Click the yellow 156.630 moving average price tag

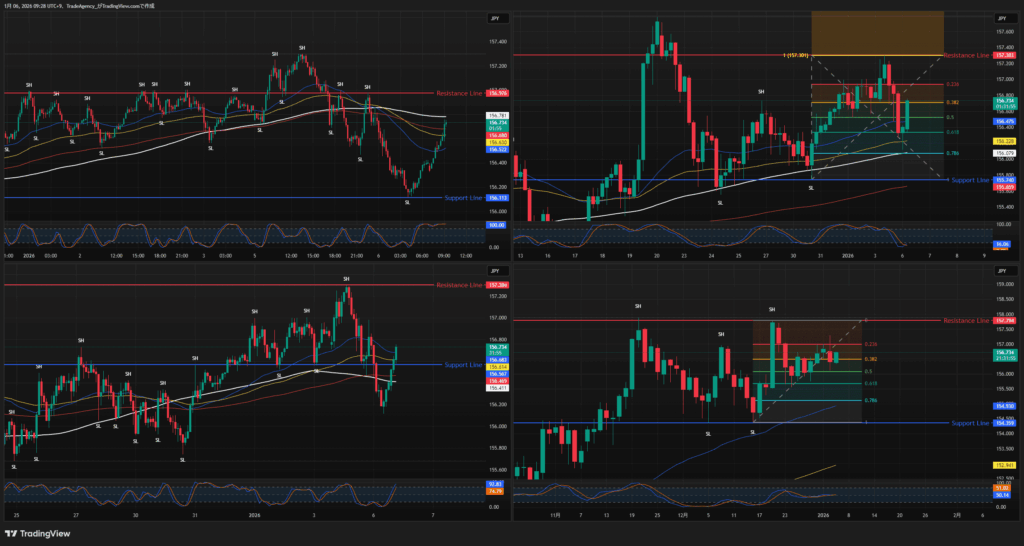pyautogui.click(x=495, y=143)
